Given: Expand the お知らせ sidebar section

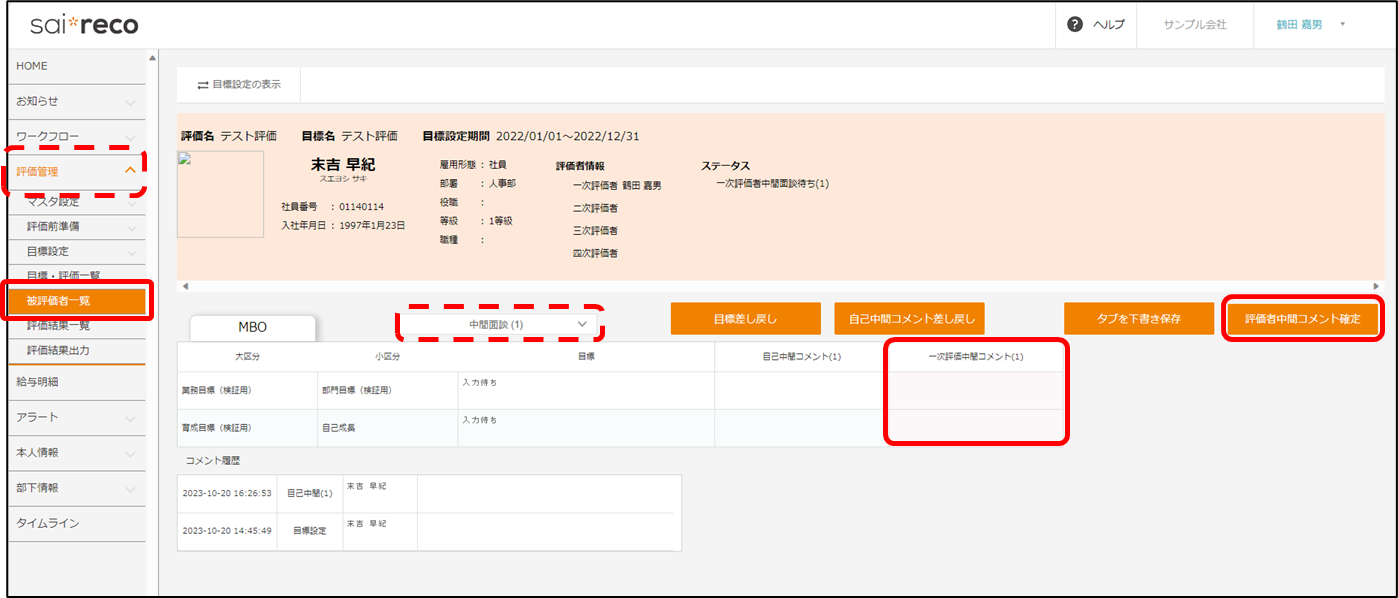Looking at the screenshot, I should pyautogui.click(x=130, y=102).
